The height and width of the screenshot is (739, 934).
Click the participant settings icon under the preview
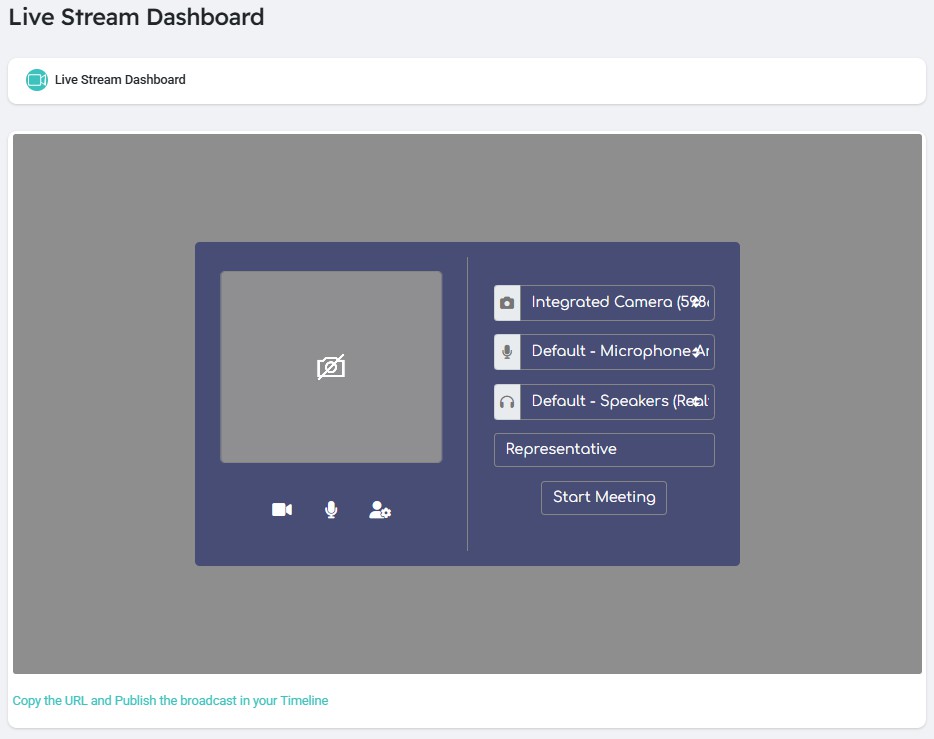(x=380, y=510)
